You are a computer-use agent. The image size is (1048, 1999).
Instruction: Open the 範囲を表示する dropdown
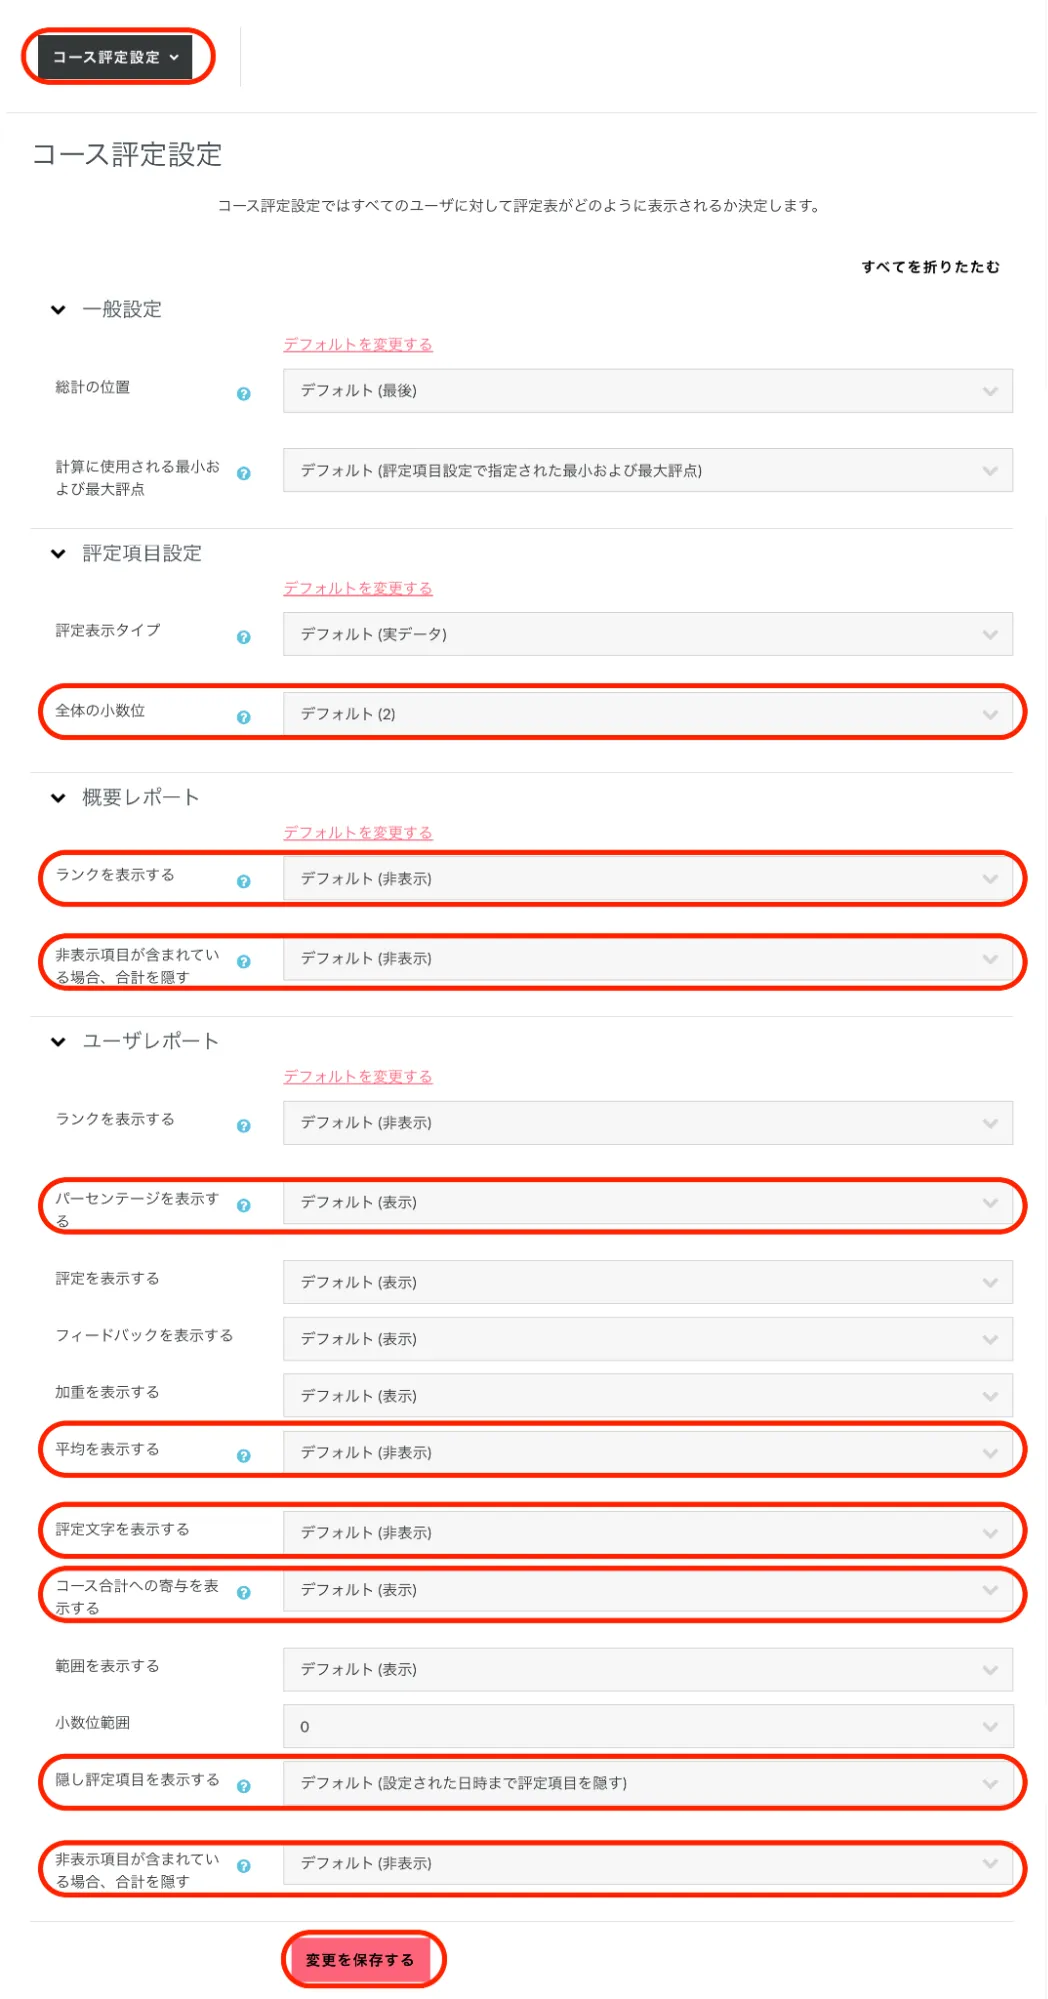pos(647,1669)
